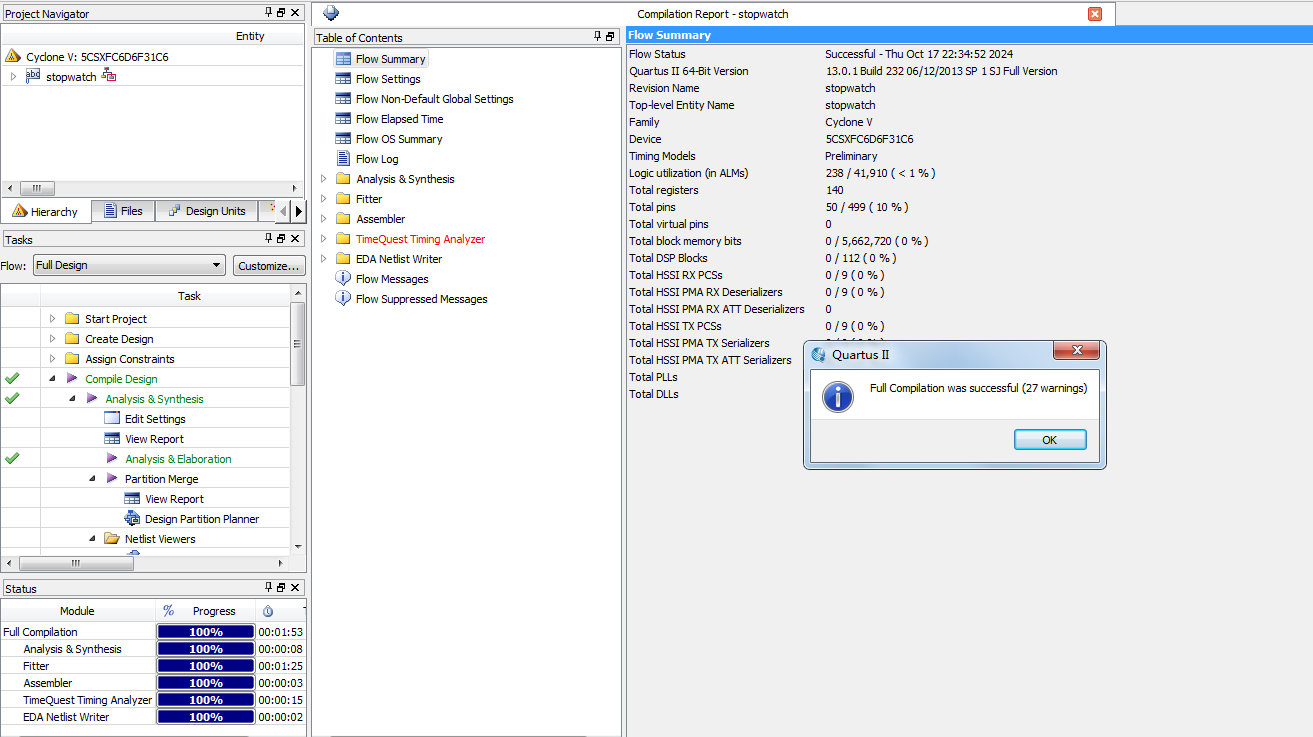
Task: Click the Flow Settings table icon
Action: point(344,79)
